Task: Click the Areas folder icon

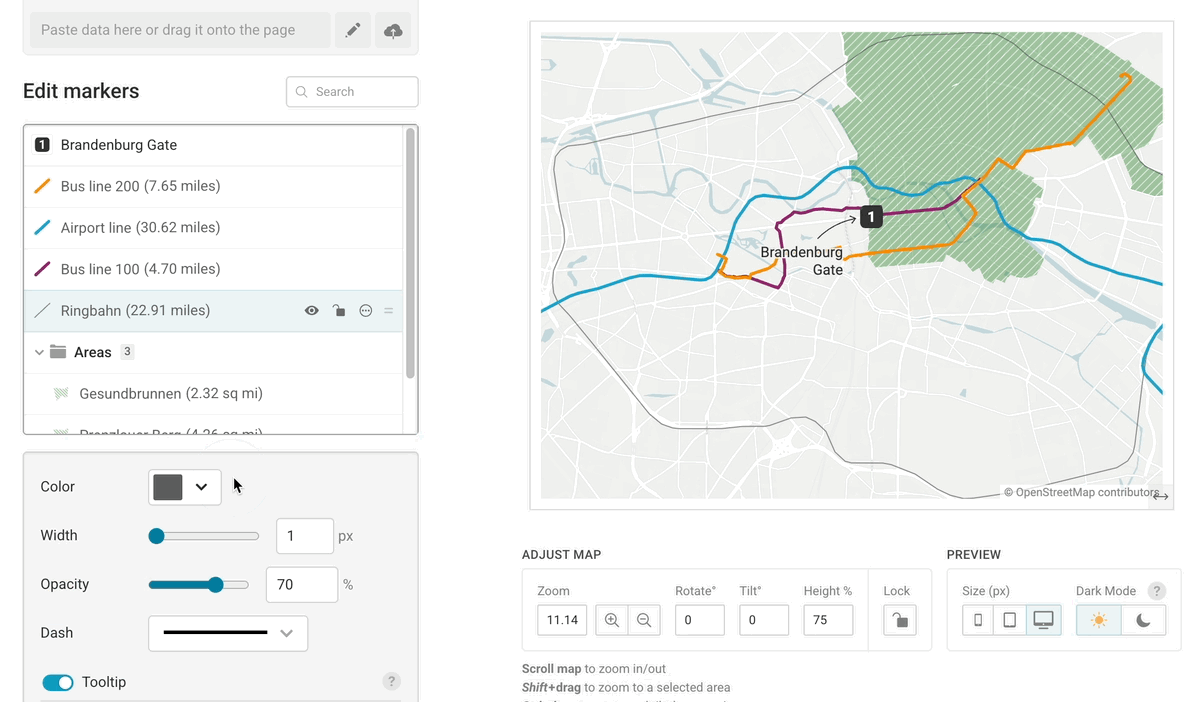Action: [58, 352]
